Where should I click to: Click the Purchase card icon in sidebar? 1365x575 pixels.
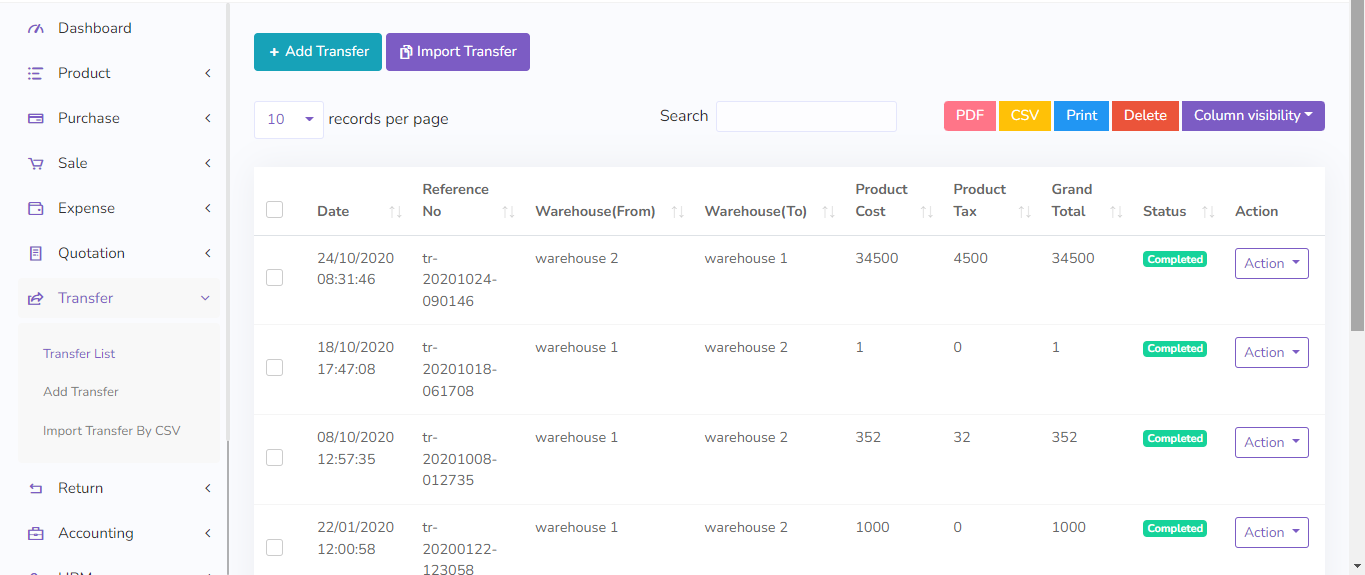[x=36, y=119]
